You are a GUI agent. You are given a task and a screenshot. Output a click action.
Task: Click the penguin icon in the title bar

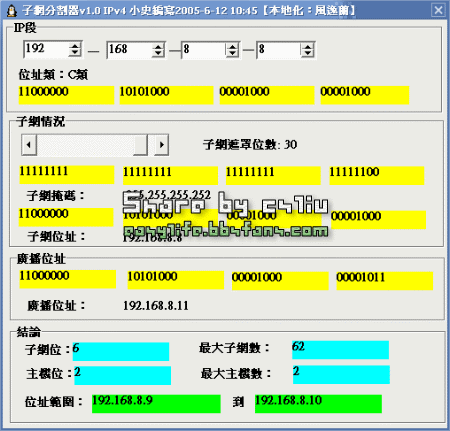pos(11,10)
